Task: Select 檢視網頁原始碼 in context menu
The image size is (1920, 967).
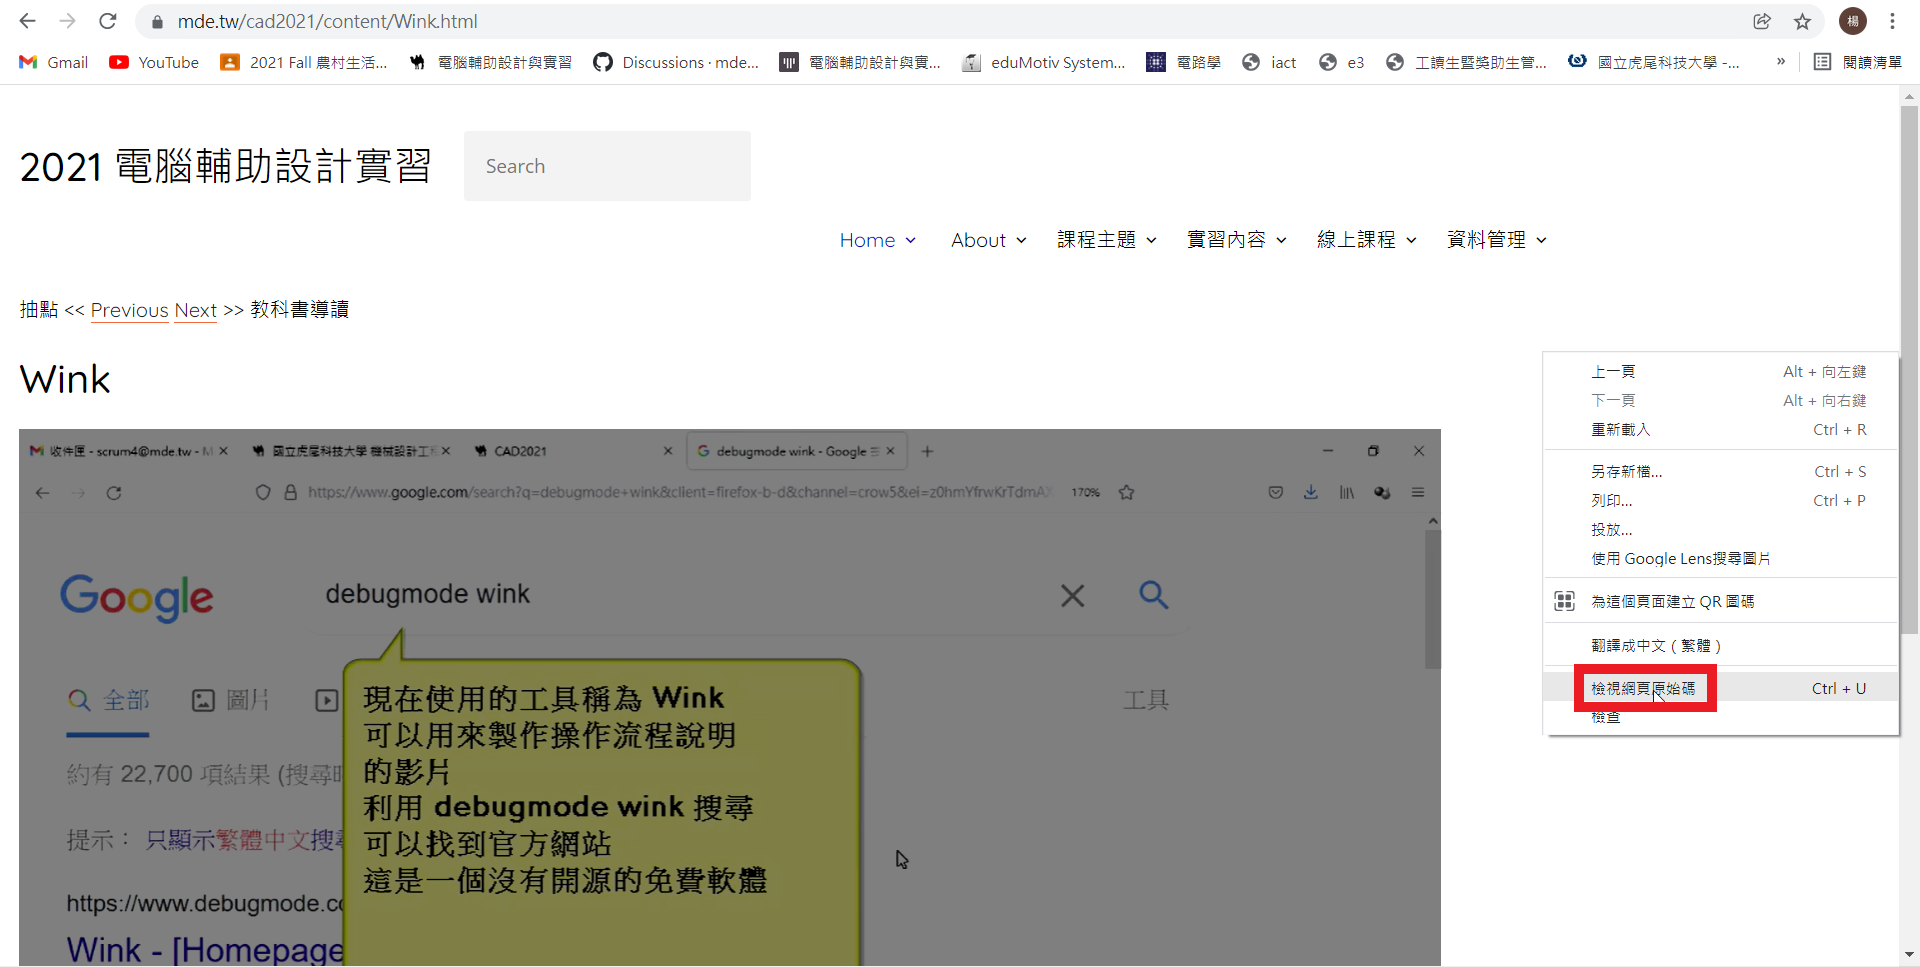Action: (1721, 688)
